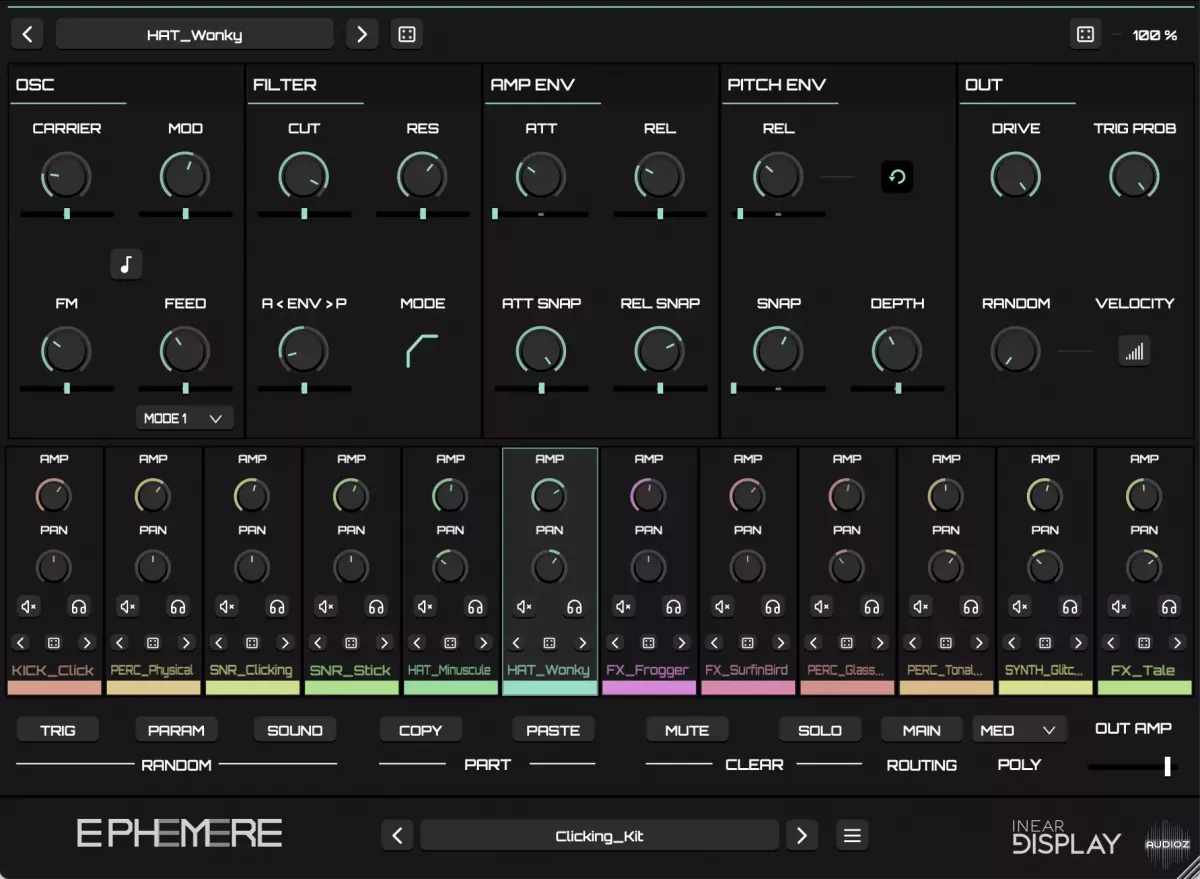This screenshot has width=1200, height=879.
Task: Select filter mode shape icon
Action: (x=422, y=350)
